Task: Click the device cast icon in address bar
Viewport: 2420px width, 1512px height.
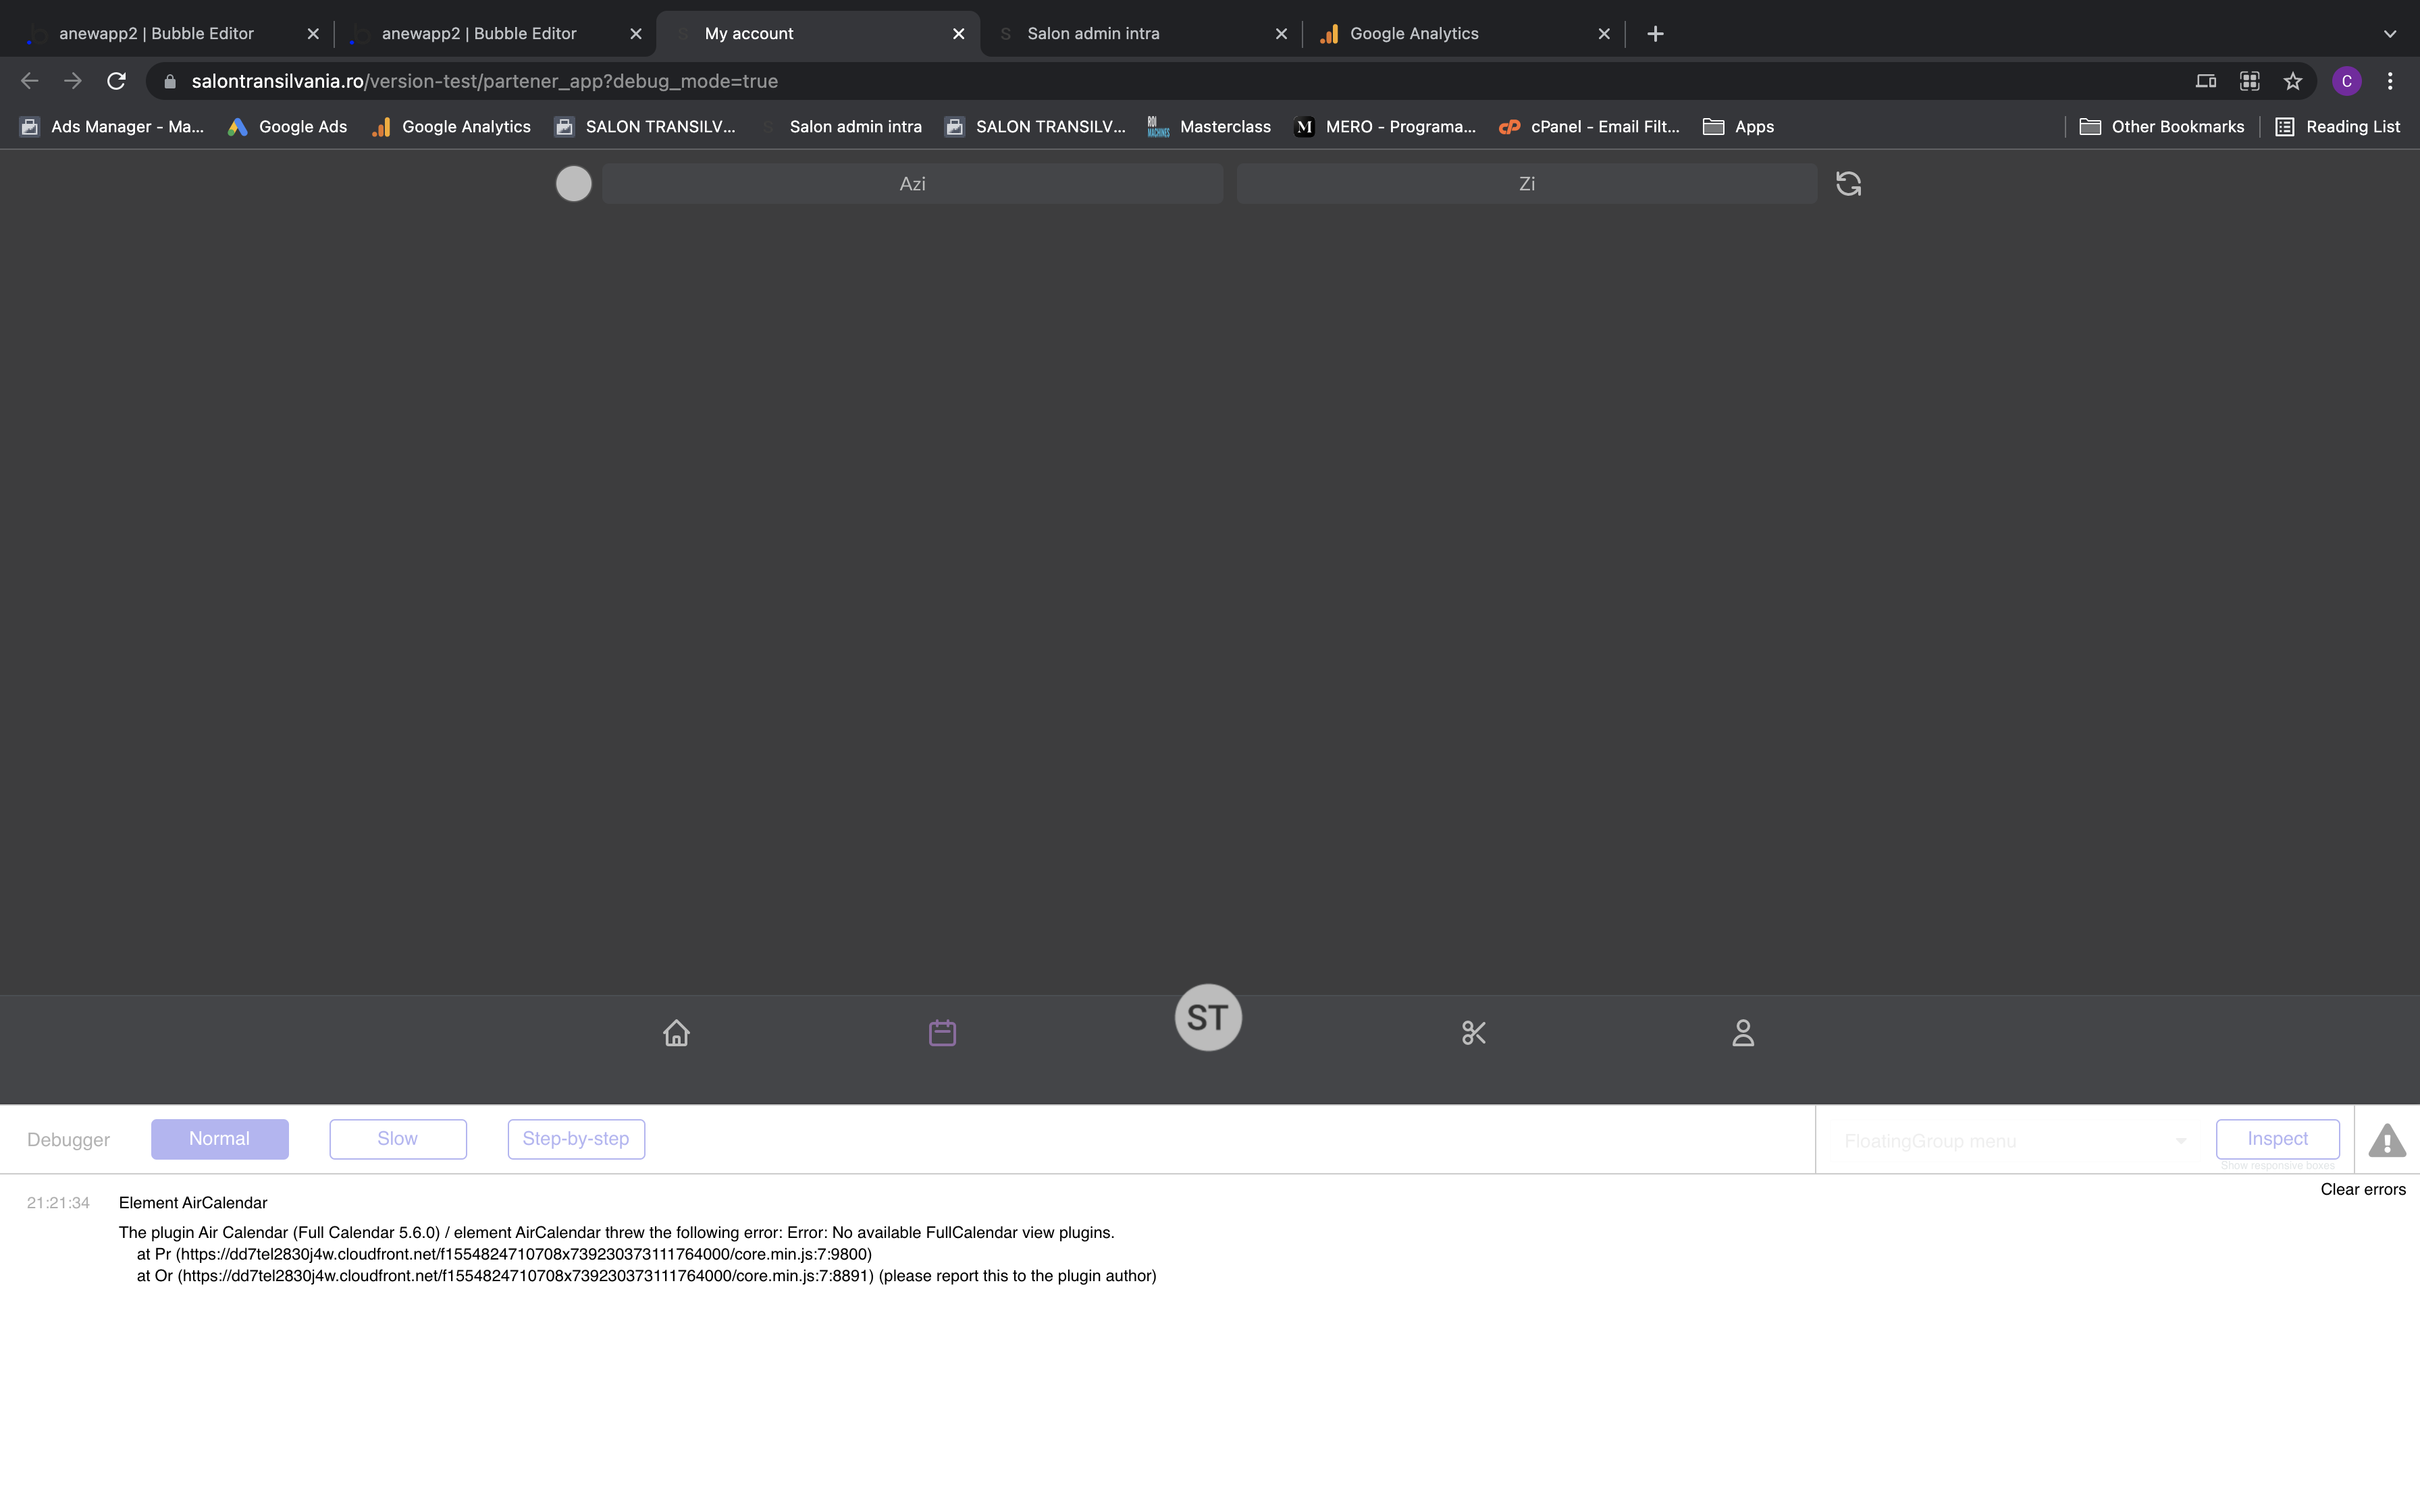Action: (x=2206, y=81)
